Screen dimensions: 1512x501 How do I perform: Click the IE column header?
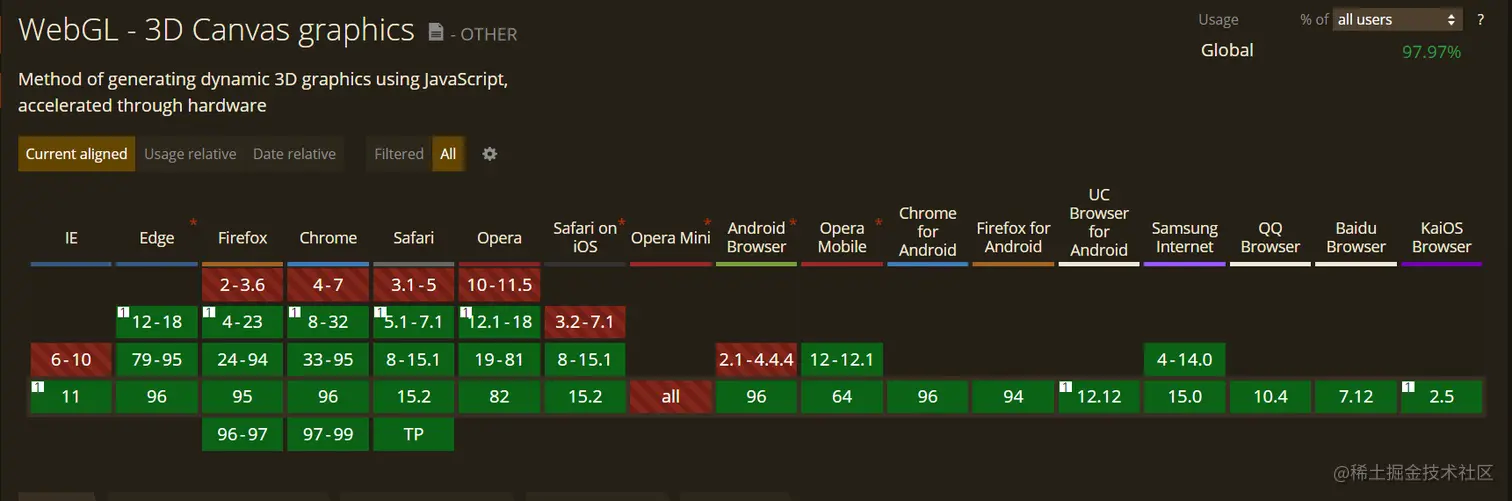(71, 238)
